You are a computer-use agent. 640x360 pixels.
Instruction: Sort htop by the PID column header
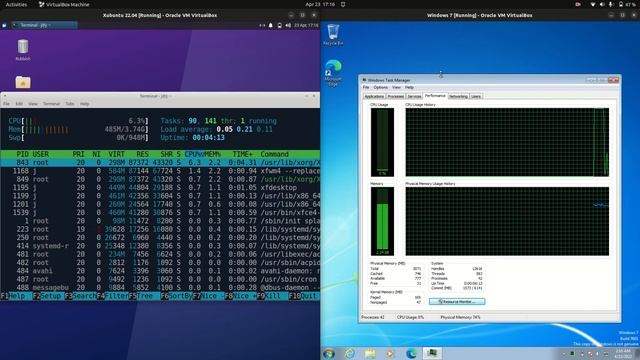pos(22,154)
